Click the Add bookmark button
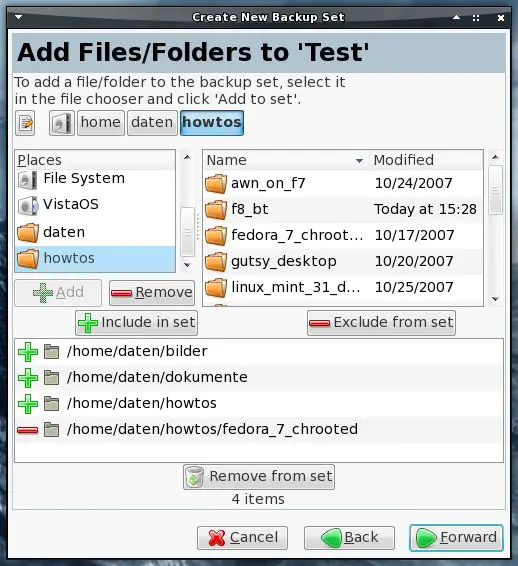Screen dimensions: 518x566 pyautogui.click(x=58, y=293)
